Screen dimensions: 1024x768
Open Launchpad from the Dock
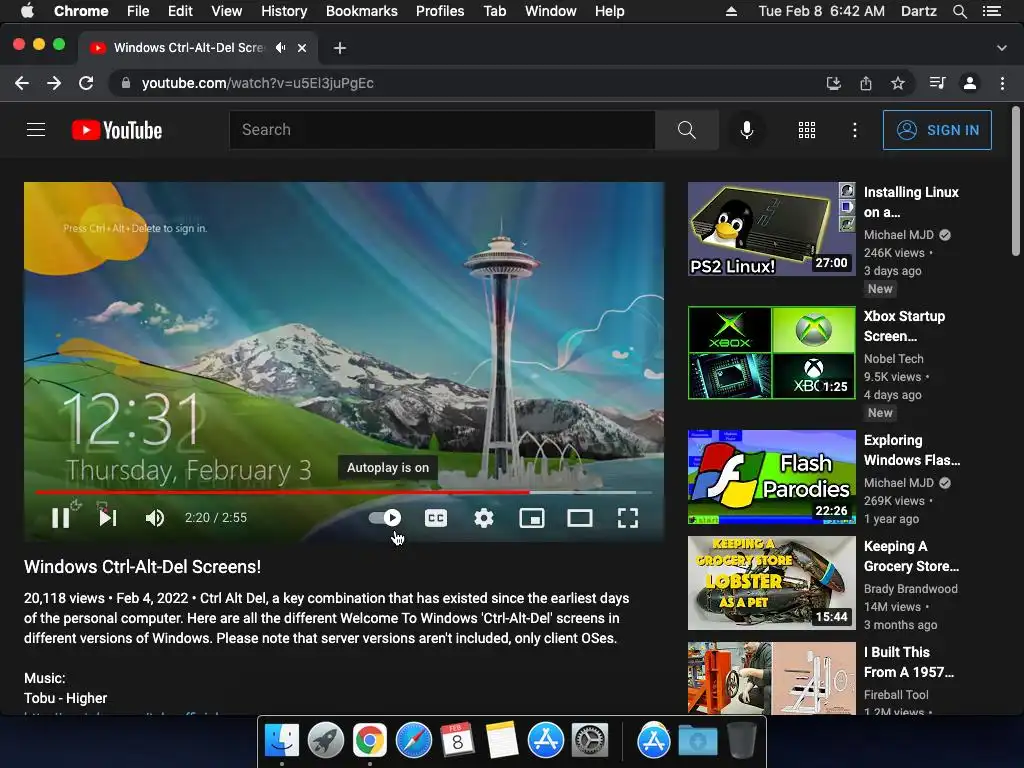coord(325,741)
